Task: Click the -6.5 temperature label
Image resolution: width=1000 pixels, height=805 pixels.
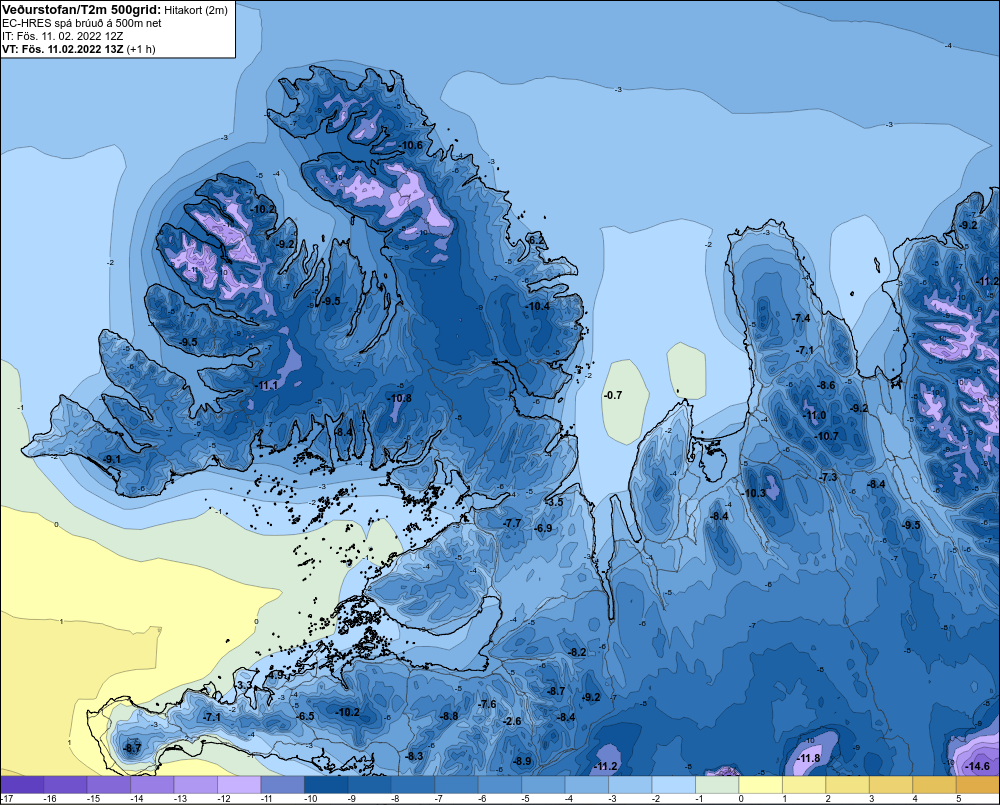Action: 305,716
